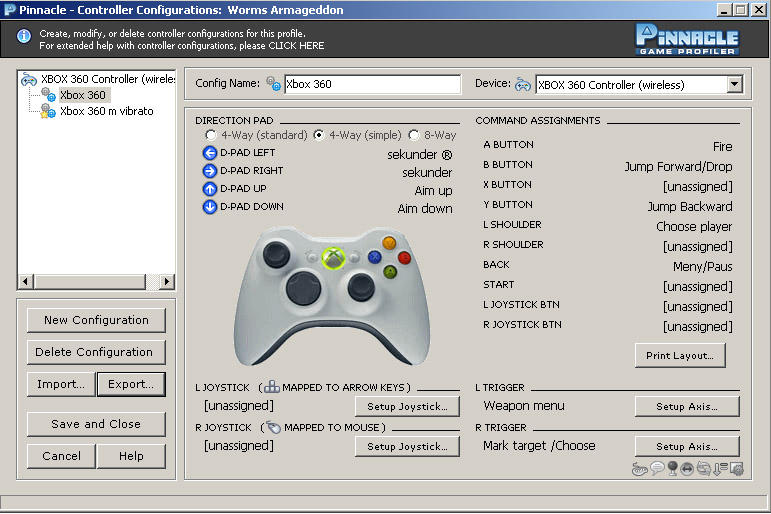771x514 pixels.
Task: Select 8-Way direction pad mode
Action: click(414, 135)
